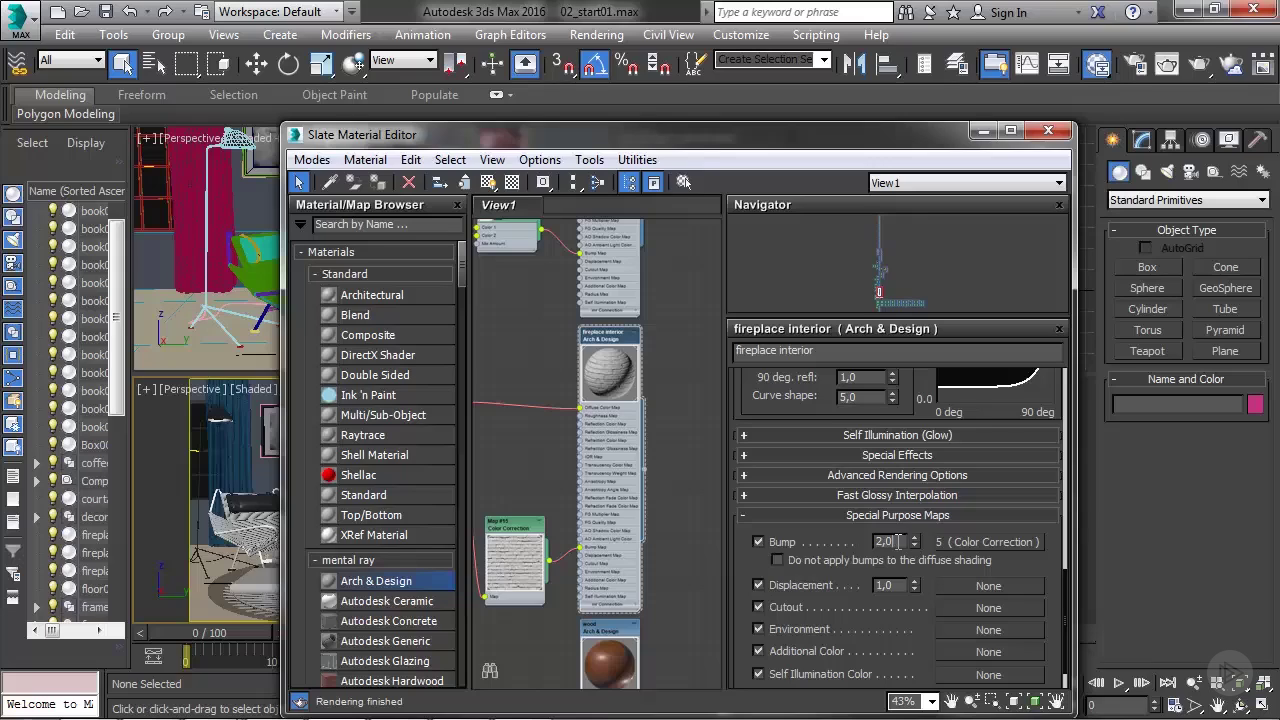Open the Rendering menu in main menu bar
1280x720 pixels.
(596, 34)
